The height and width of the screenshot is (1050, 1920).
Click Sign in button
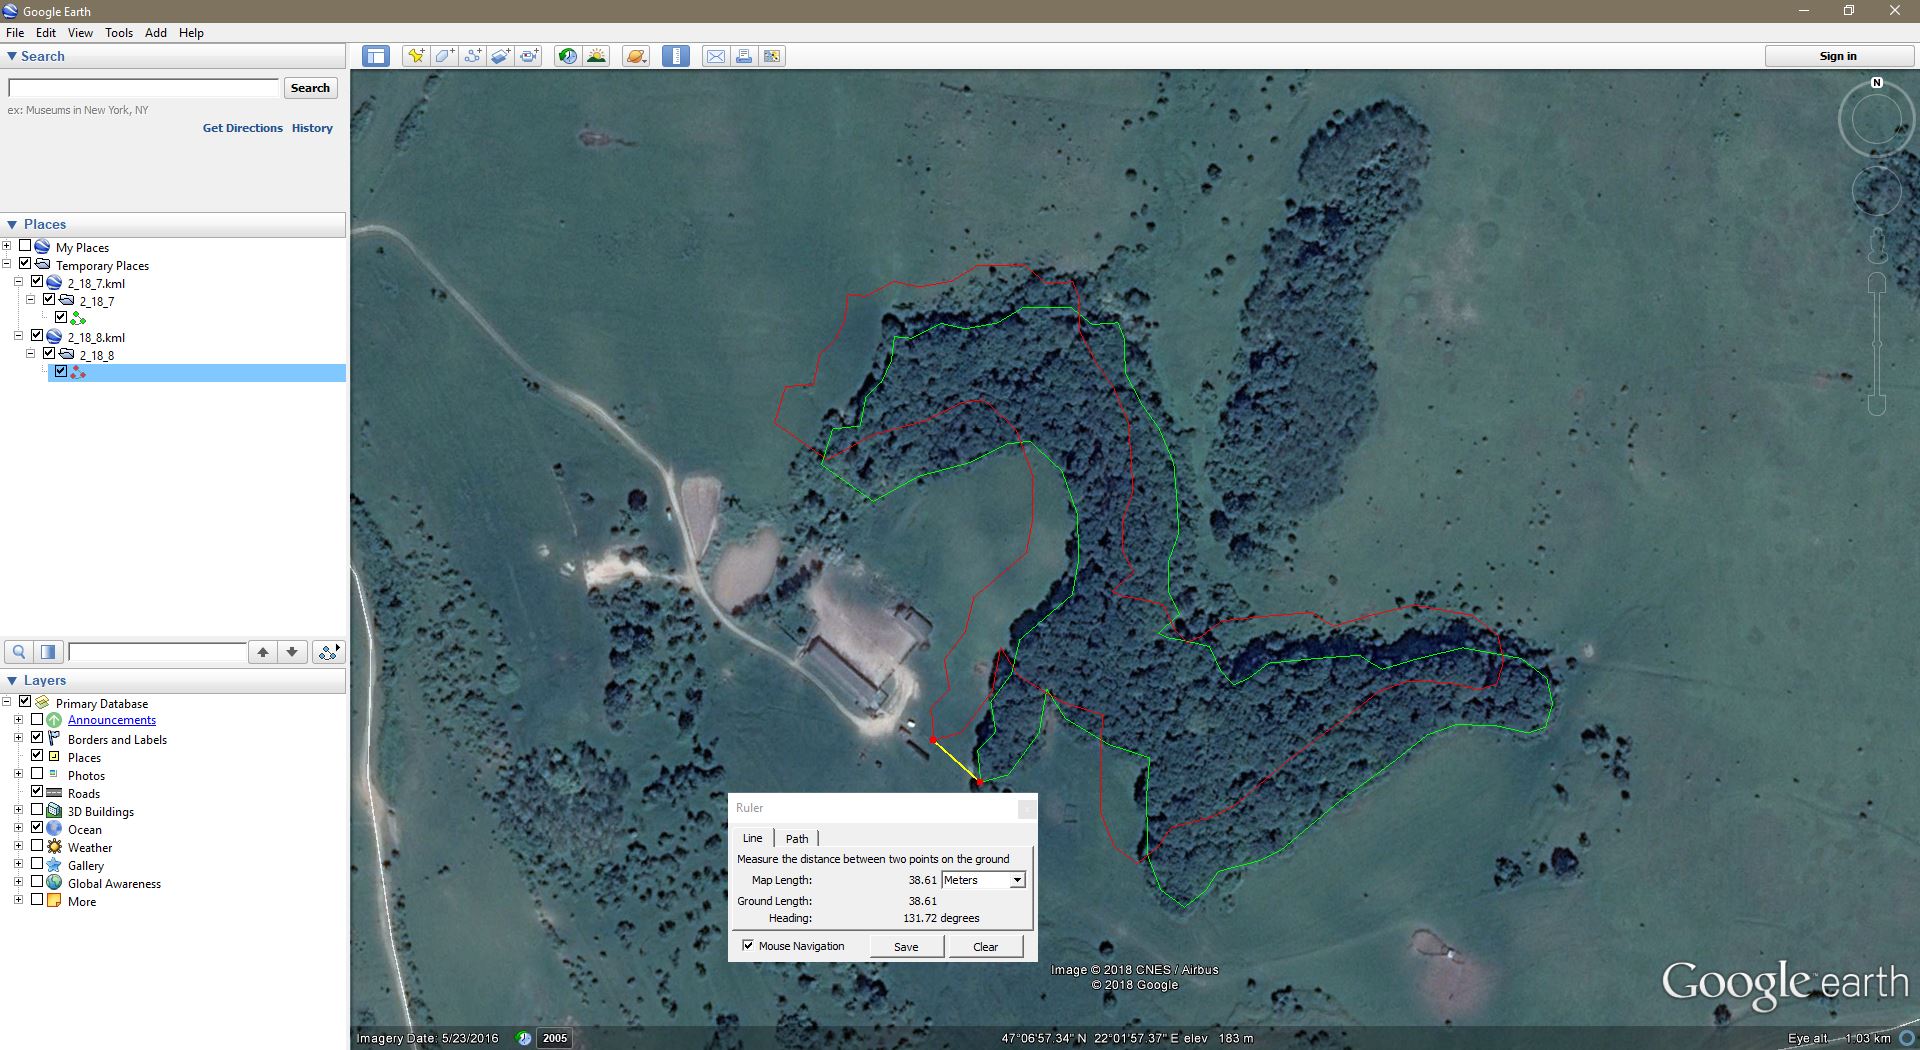tap(1838, 56)
